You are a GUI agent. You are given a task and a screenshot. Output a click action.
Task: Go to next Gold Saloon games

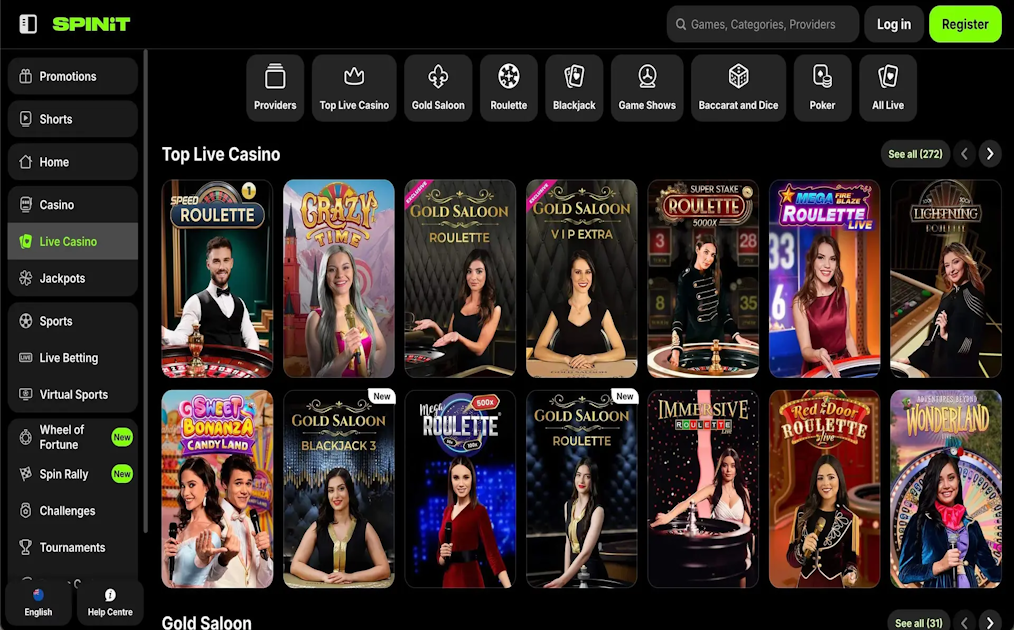tap(989, 622)
